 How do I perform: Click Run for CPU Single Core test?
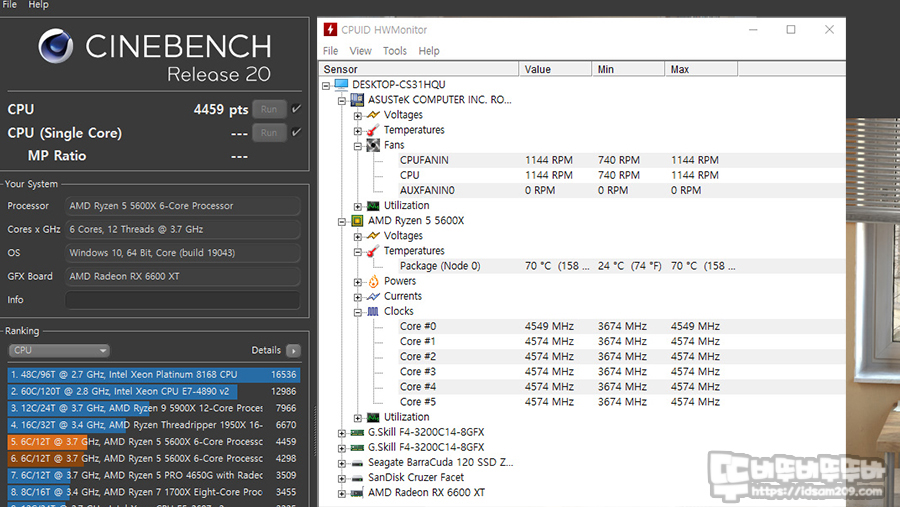click(269, 133)
